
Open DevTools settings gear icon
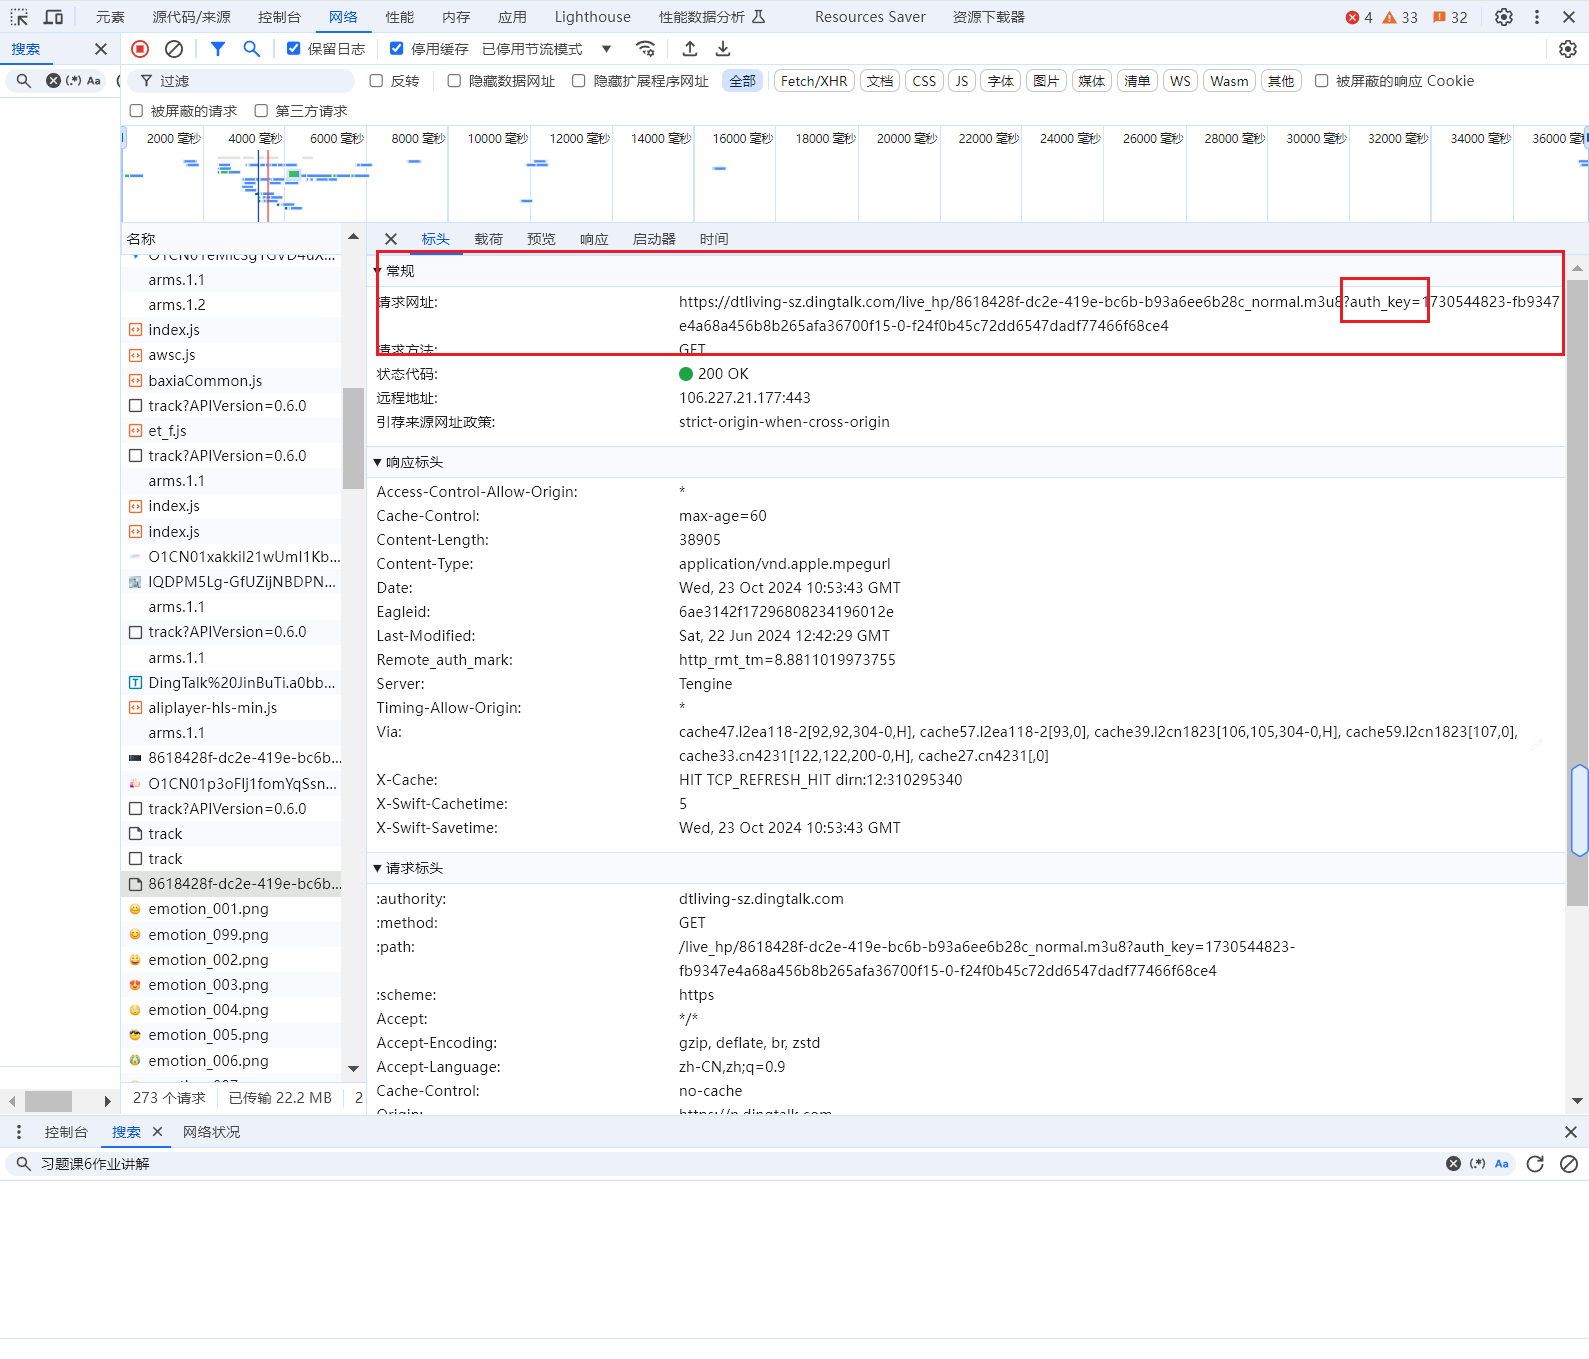point(1504,17)
